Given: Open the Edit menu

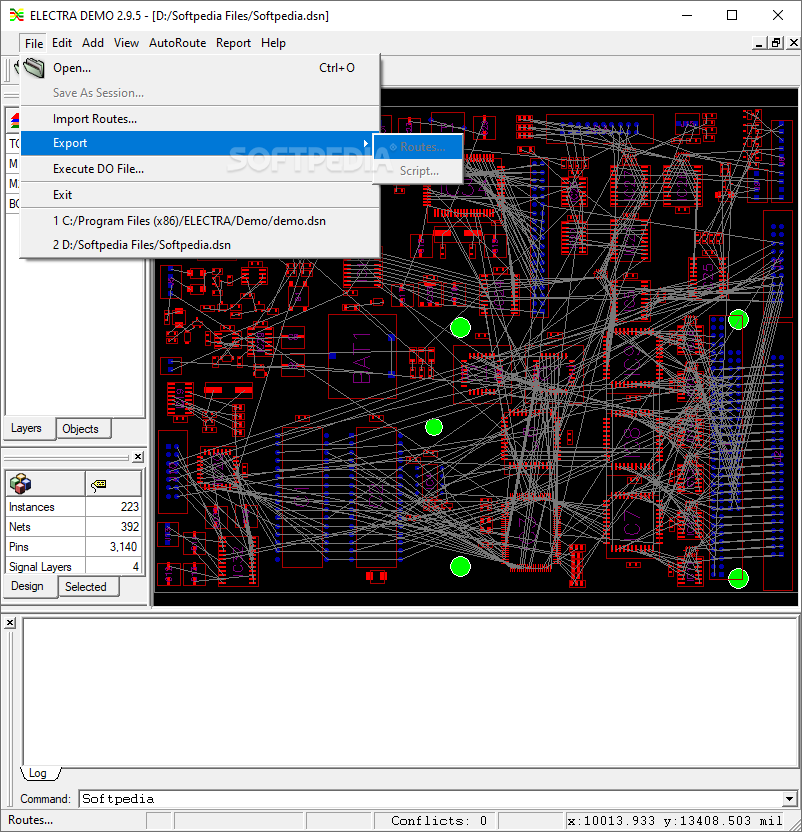Looking at the screenshot, I should (x=62, y=43).
